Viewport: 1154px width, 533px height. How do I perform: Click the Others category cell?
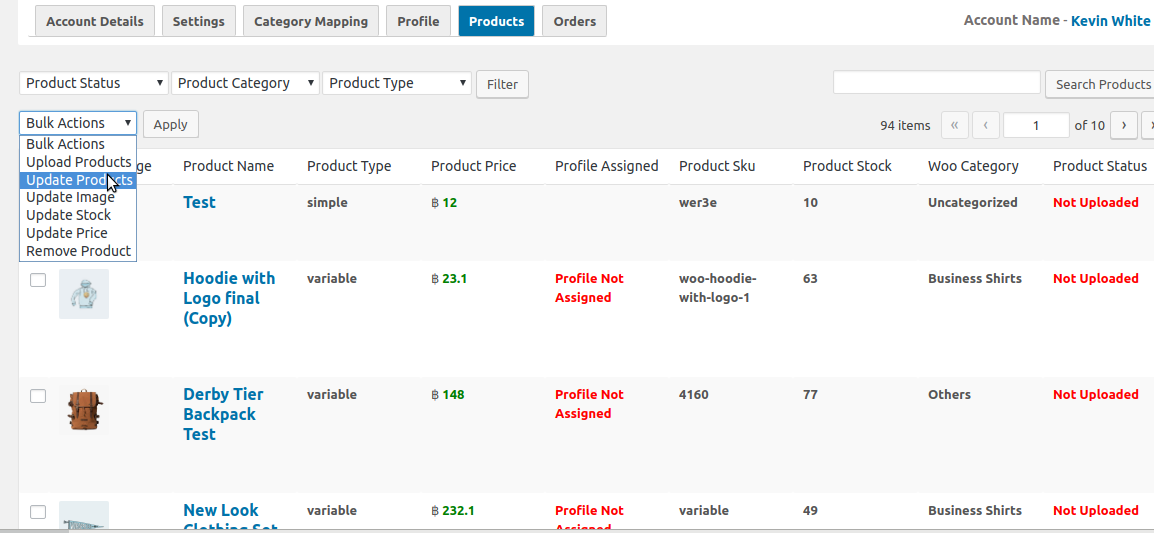point(949,395)
